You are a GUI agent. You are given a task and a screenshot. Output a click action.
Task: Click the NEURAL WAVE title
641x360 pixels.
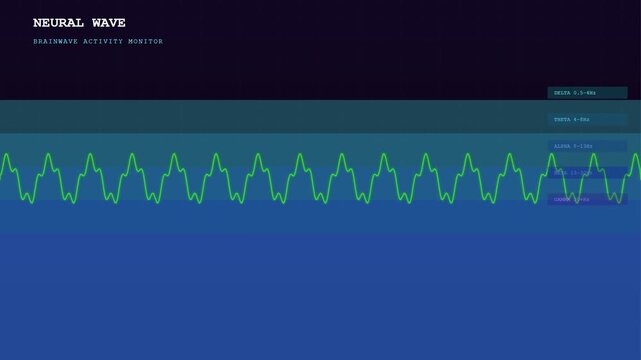click(79, 23)
